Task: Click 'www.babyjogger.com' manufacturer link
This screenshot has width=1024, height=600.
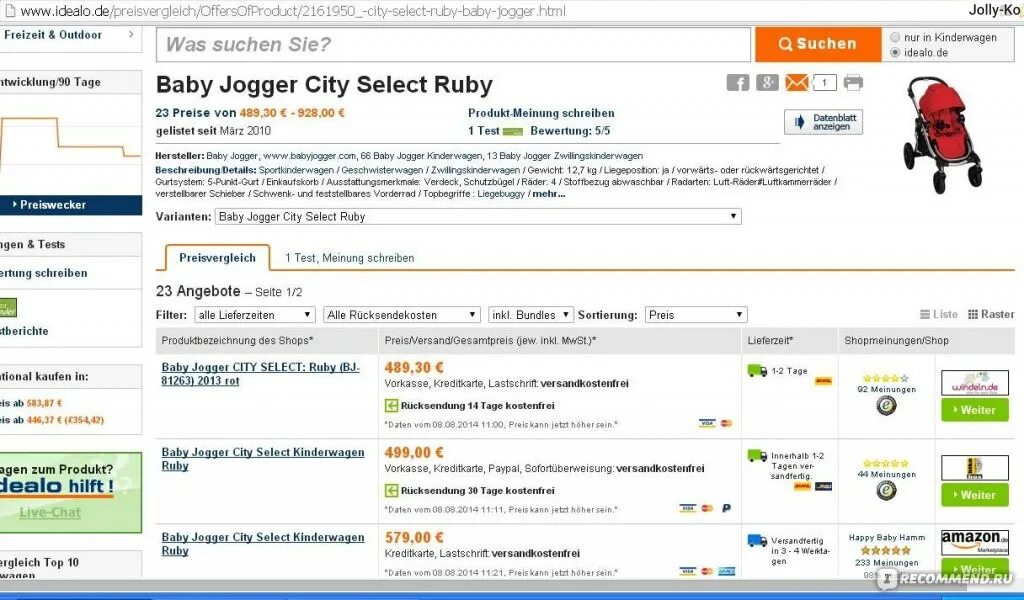Action: click(x=310, y=155)
